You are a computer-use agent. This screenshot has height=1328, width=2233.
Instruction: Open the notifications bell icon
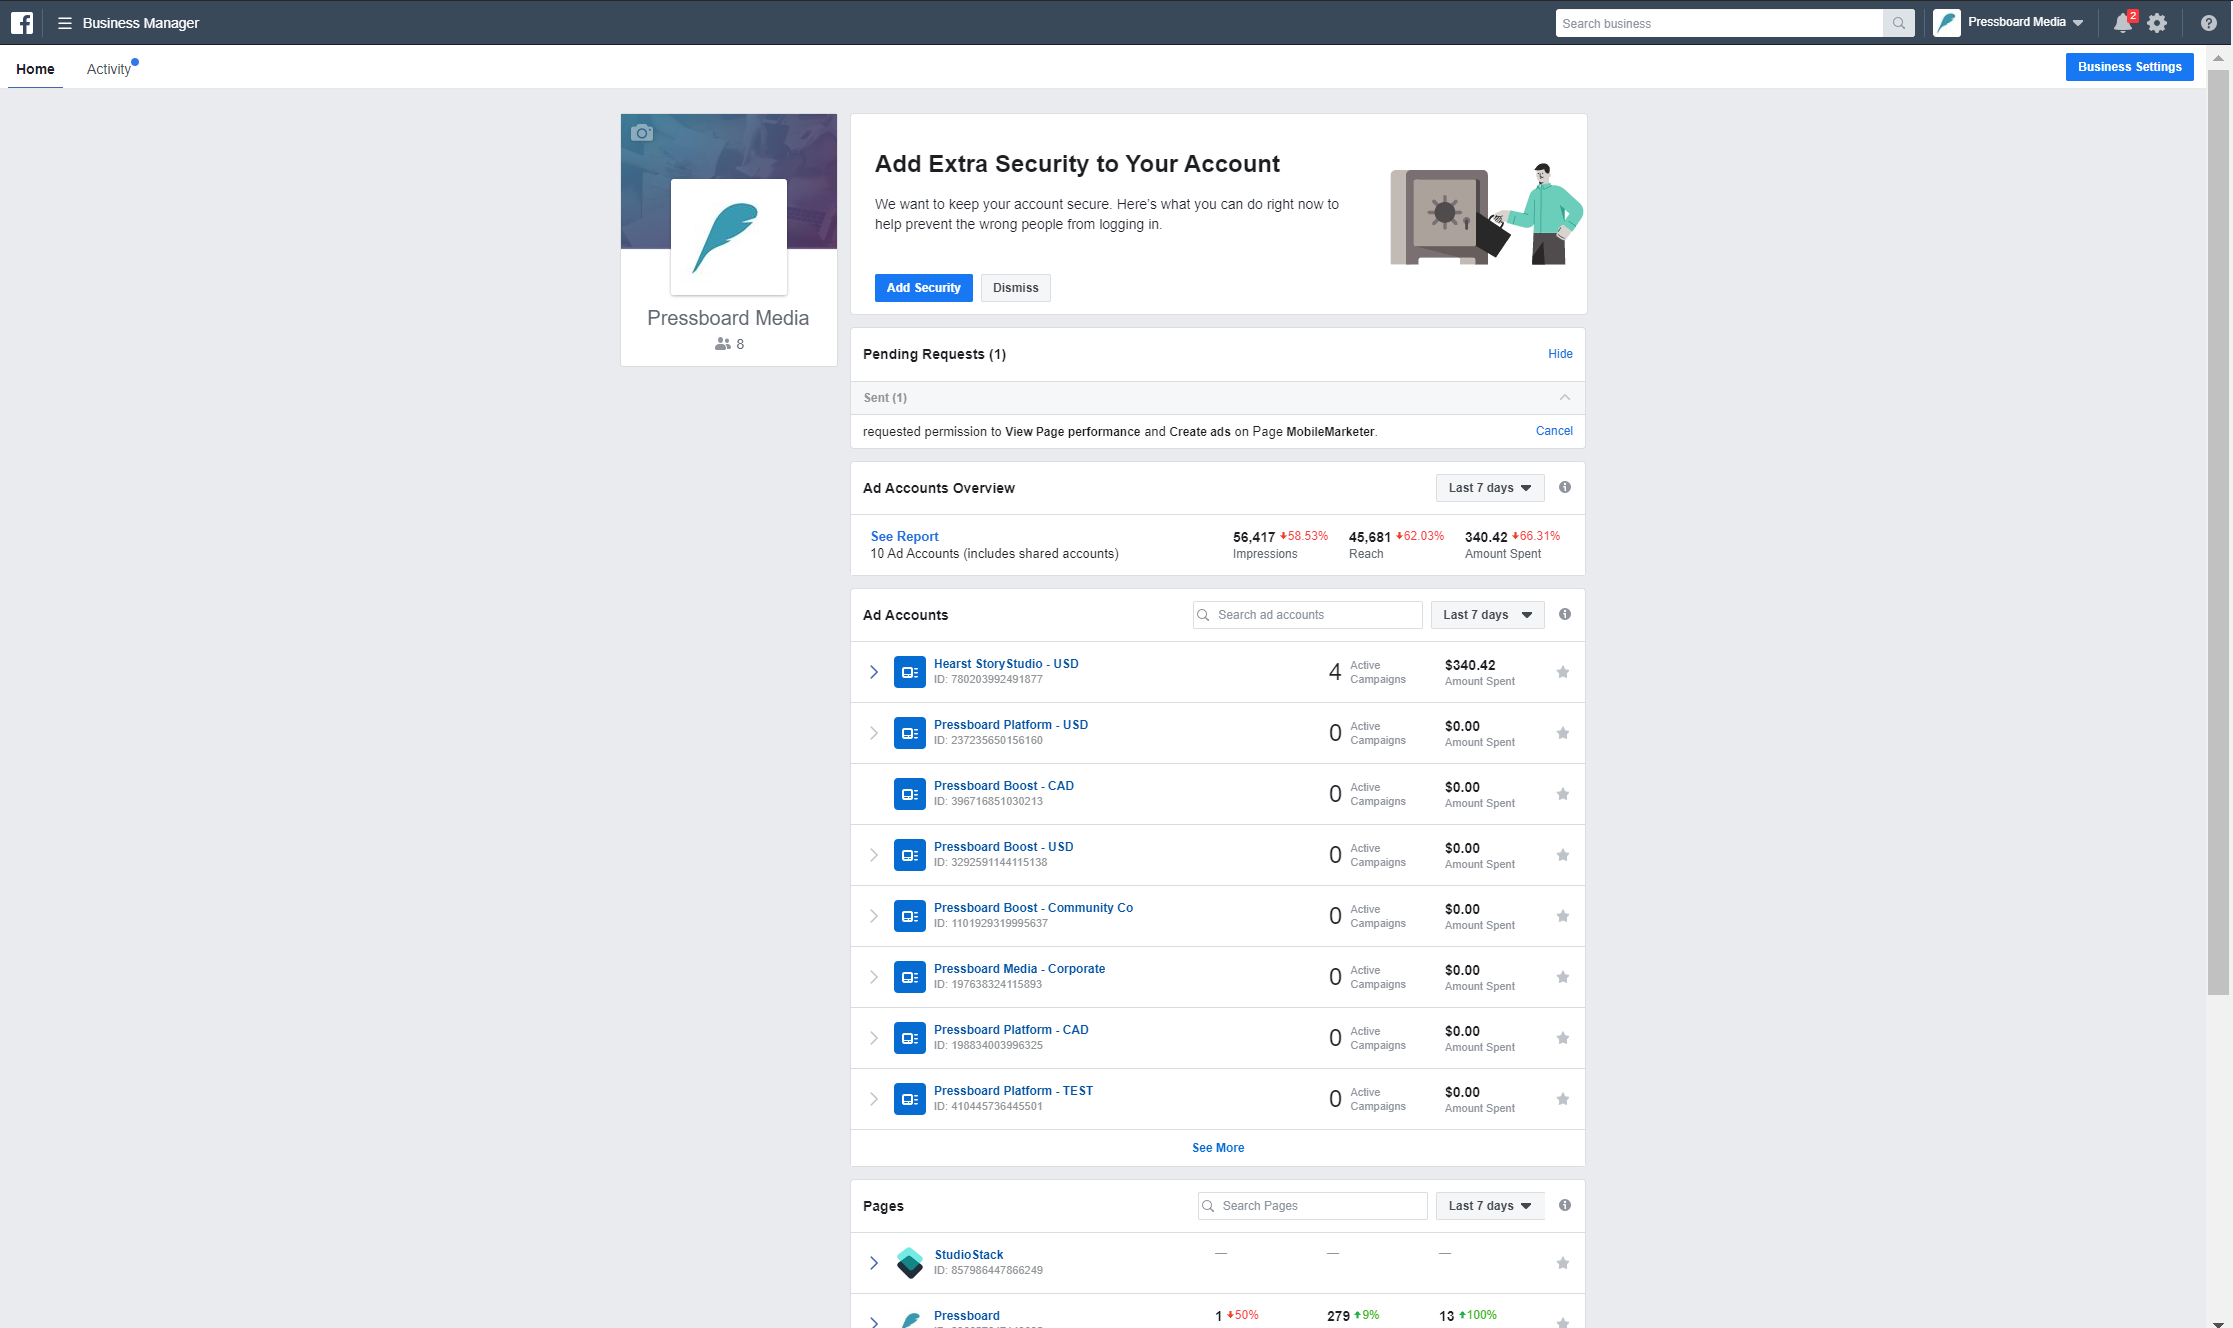(2122, 23)
